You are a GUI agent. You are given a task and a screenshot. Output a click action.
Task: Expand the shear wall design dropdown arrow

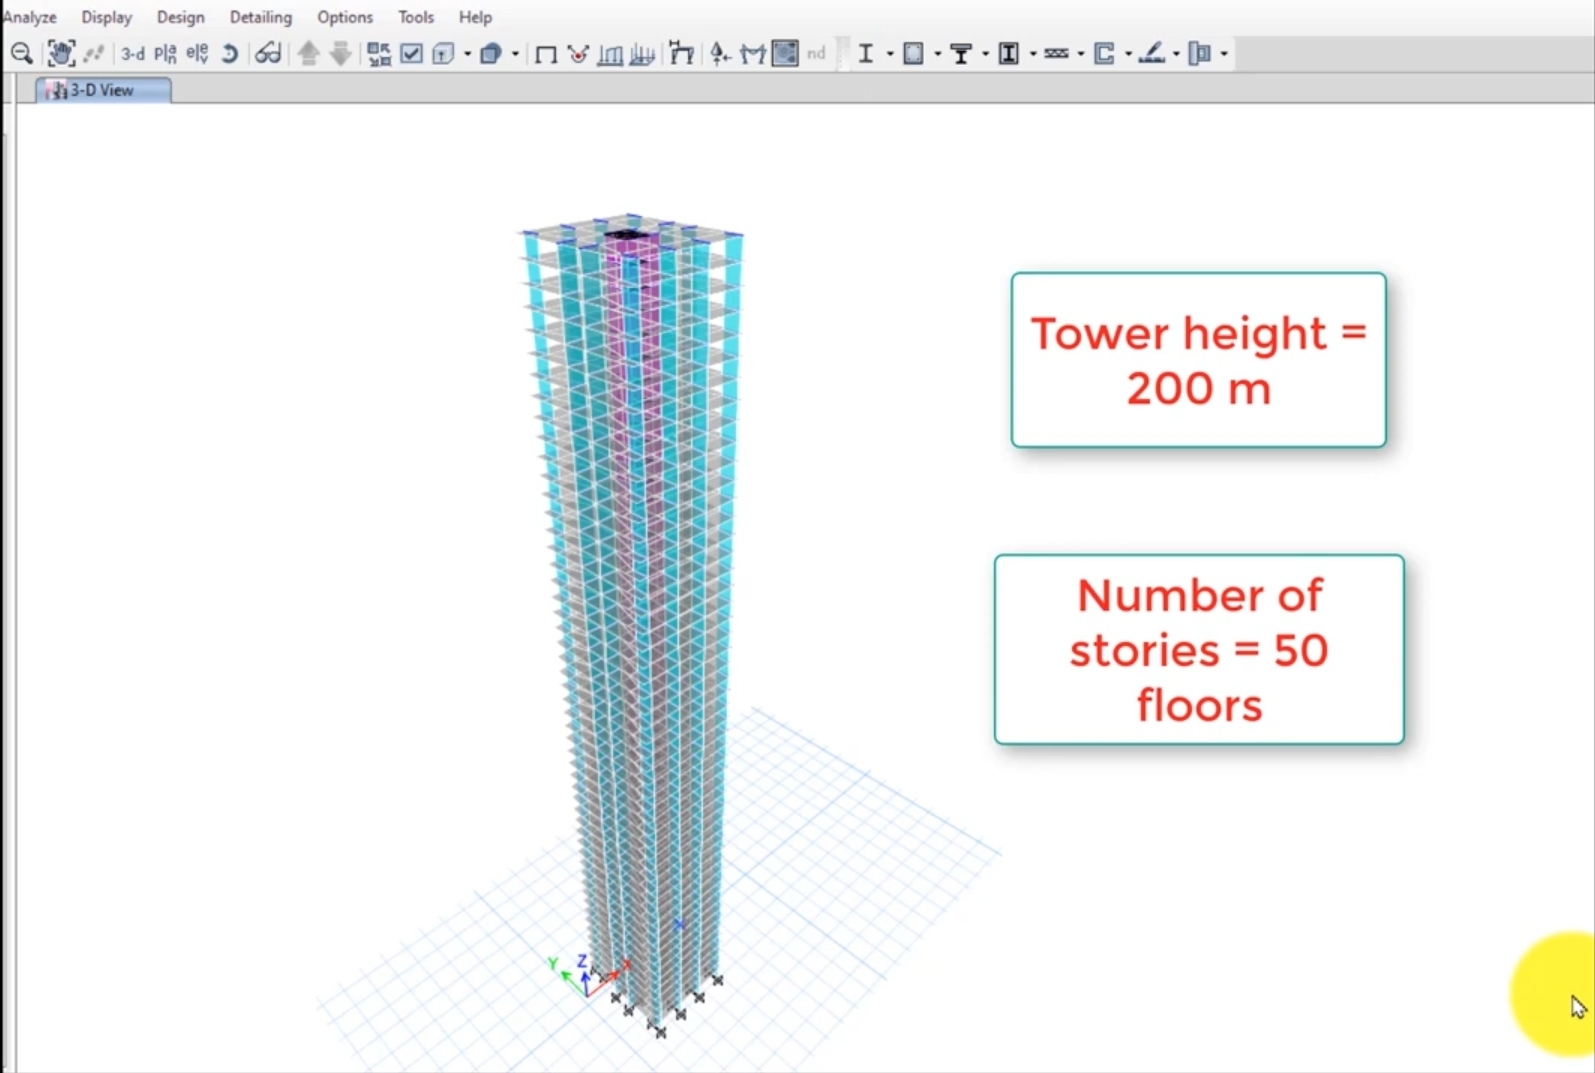1128,54
